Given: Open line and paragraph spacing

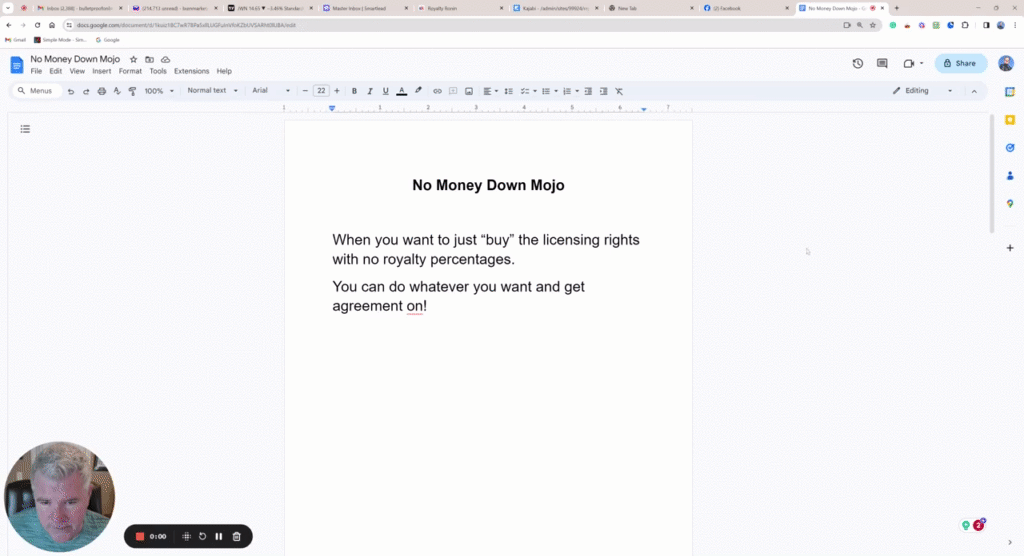Looking at the screenshot, I should (x=508, y=91).
